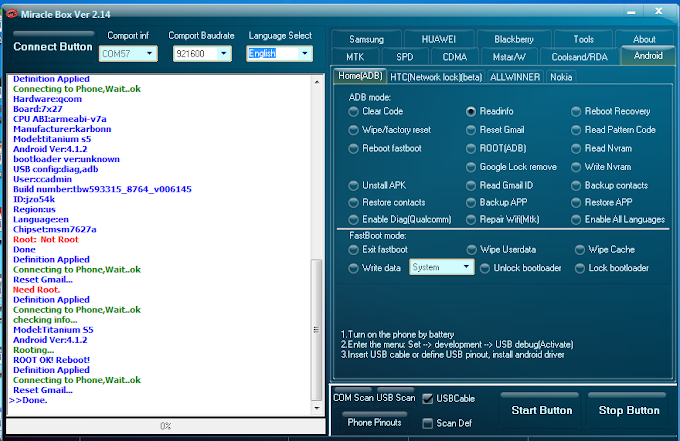Open the System partition dropdown

pos(441,267)
